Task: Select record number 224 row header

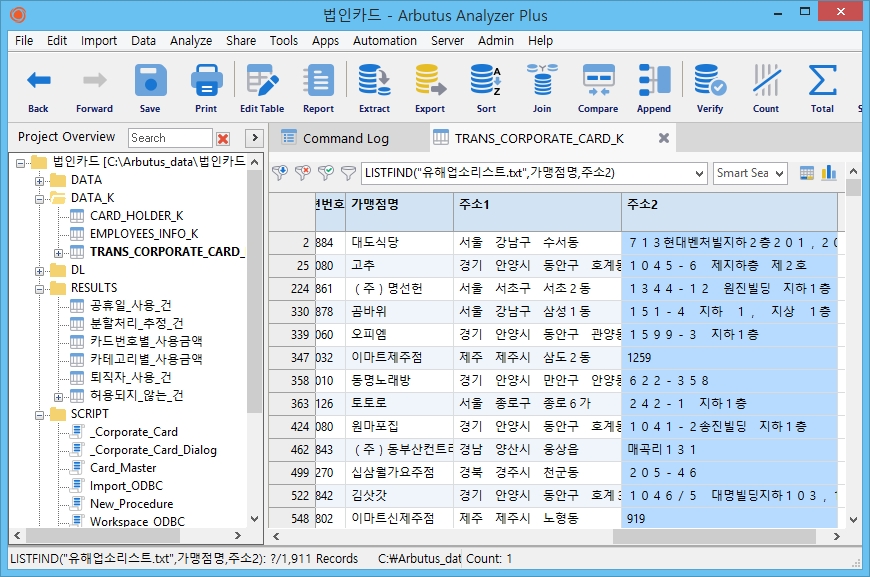Action: point(292,288)
